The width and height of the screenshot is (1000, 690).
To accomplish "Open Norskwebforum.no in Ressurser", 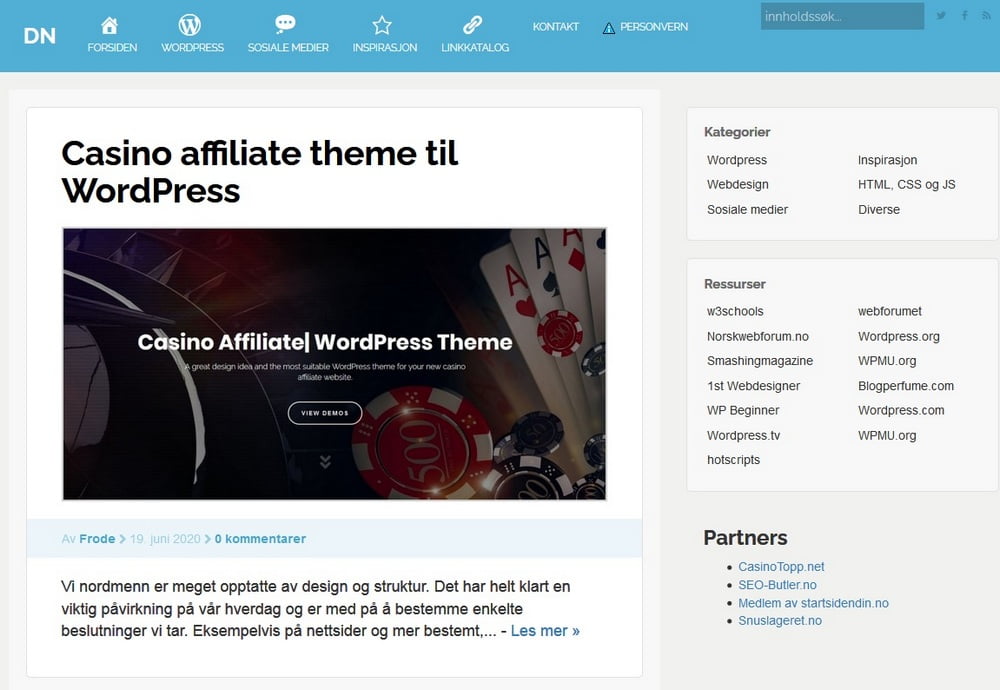I will [758, 336].
